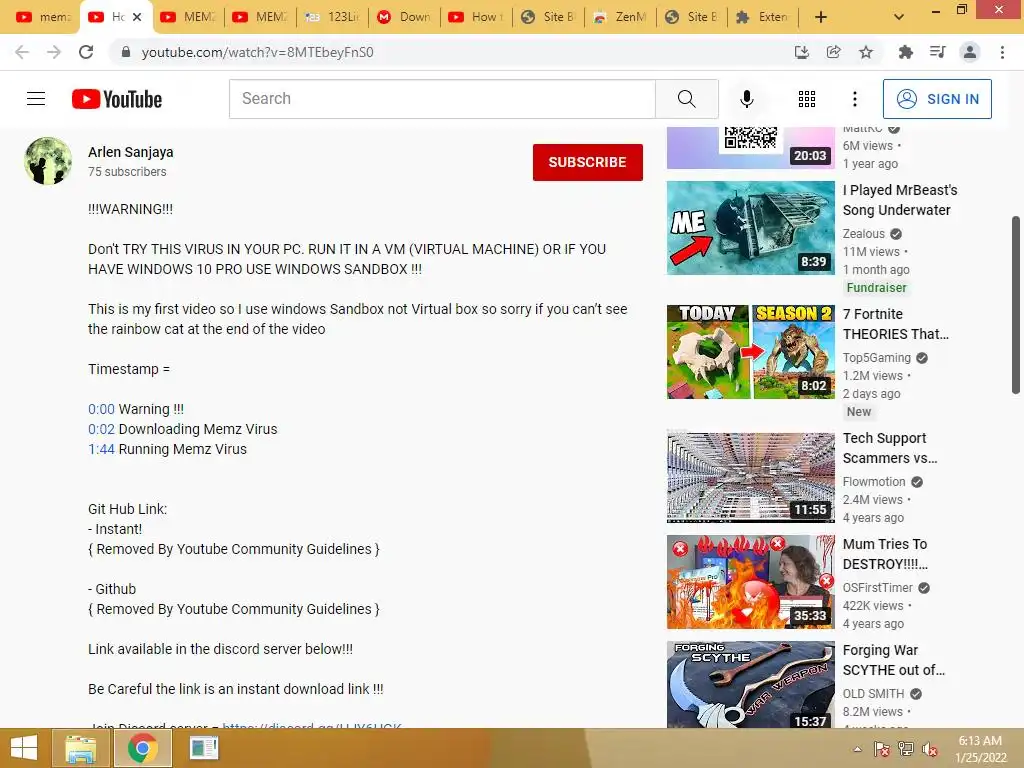Image resolution: width=1024 pixels, height=768 pixels.
Task: Switch to the Exten tab
Action: click(763, 17)
